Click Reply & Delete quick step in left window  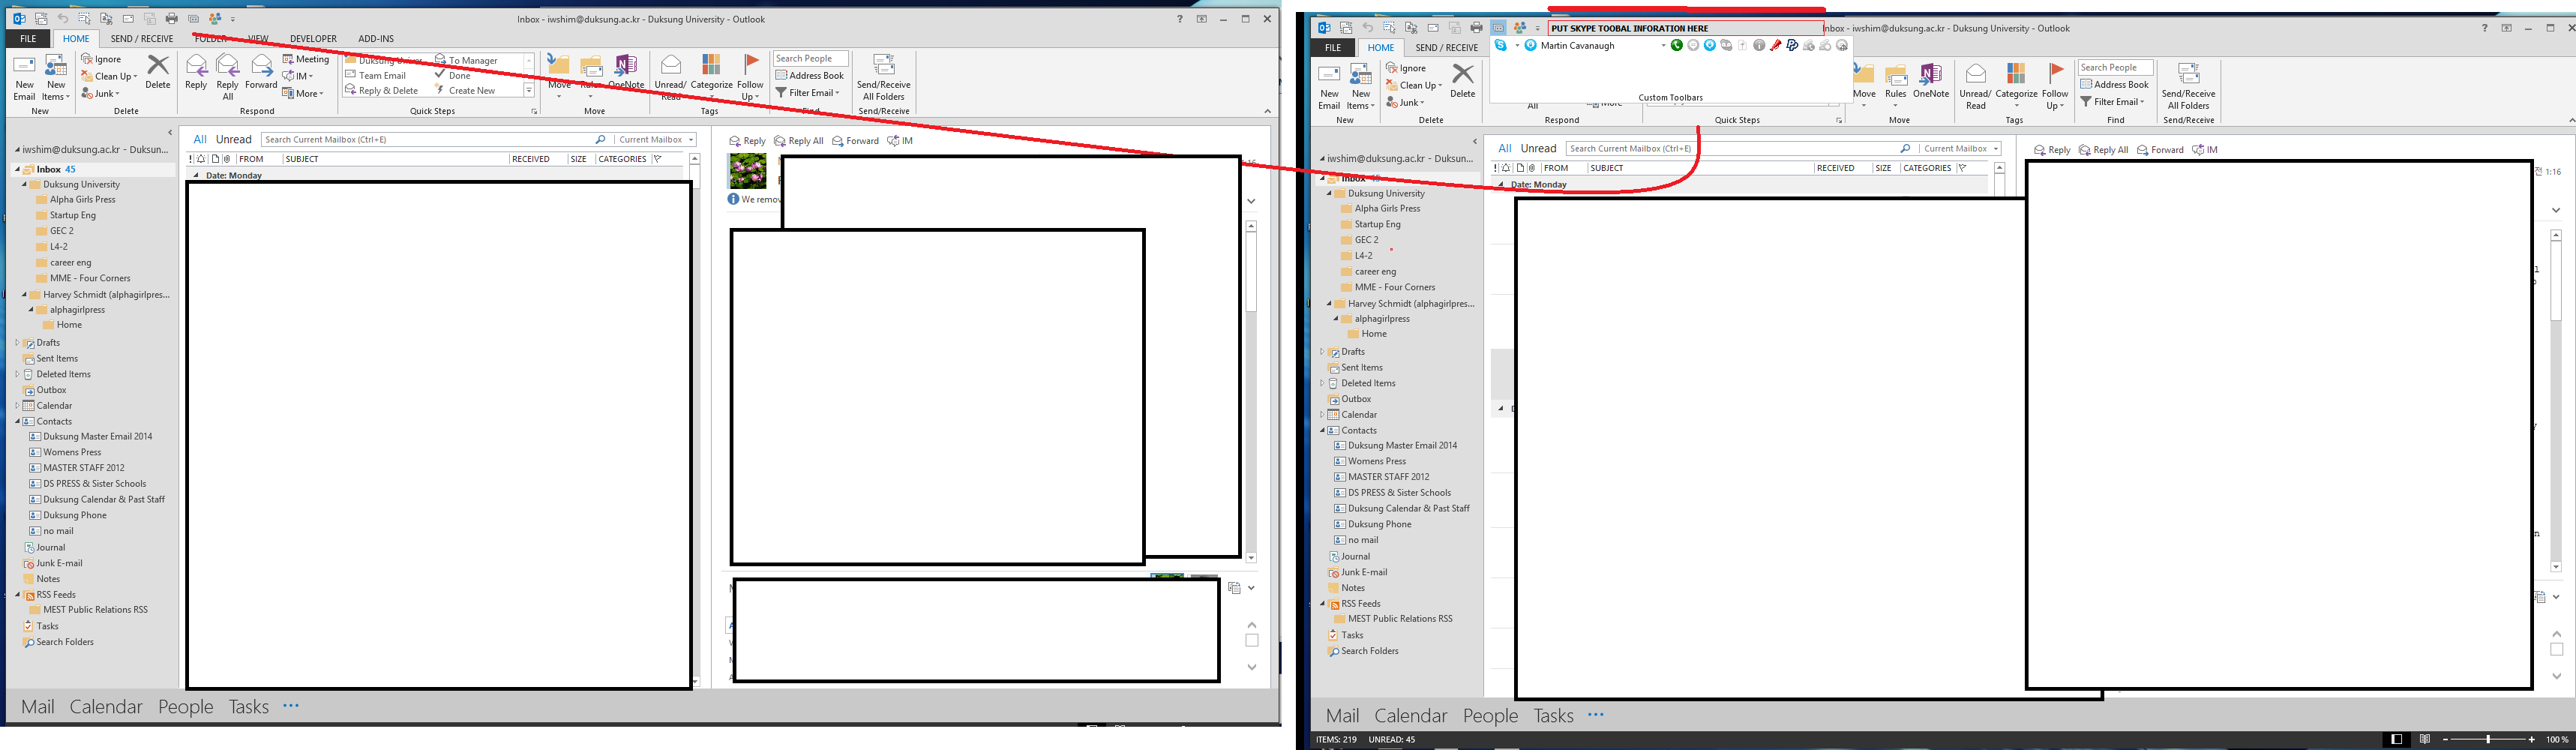(382, 90)
